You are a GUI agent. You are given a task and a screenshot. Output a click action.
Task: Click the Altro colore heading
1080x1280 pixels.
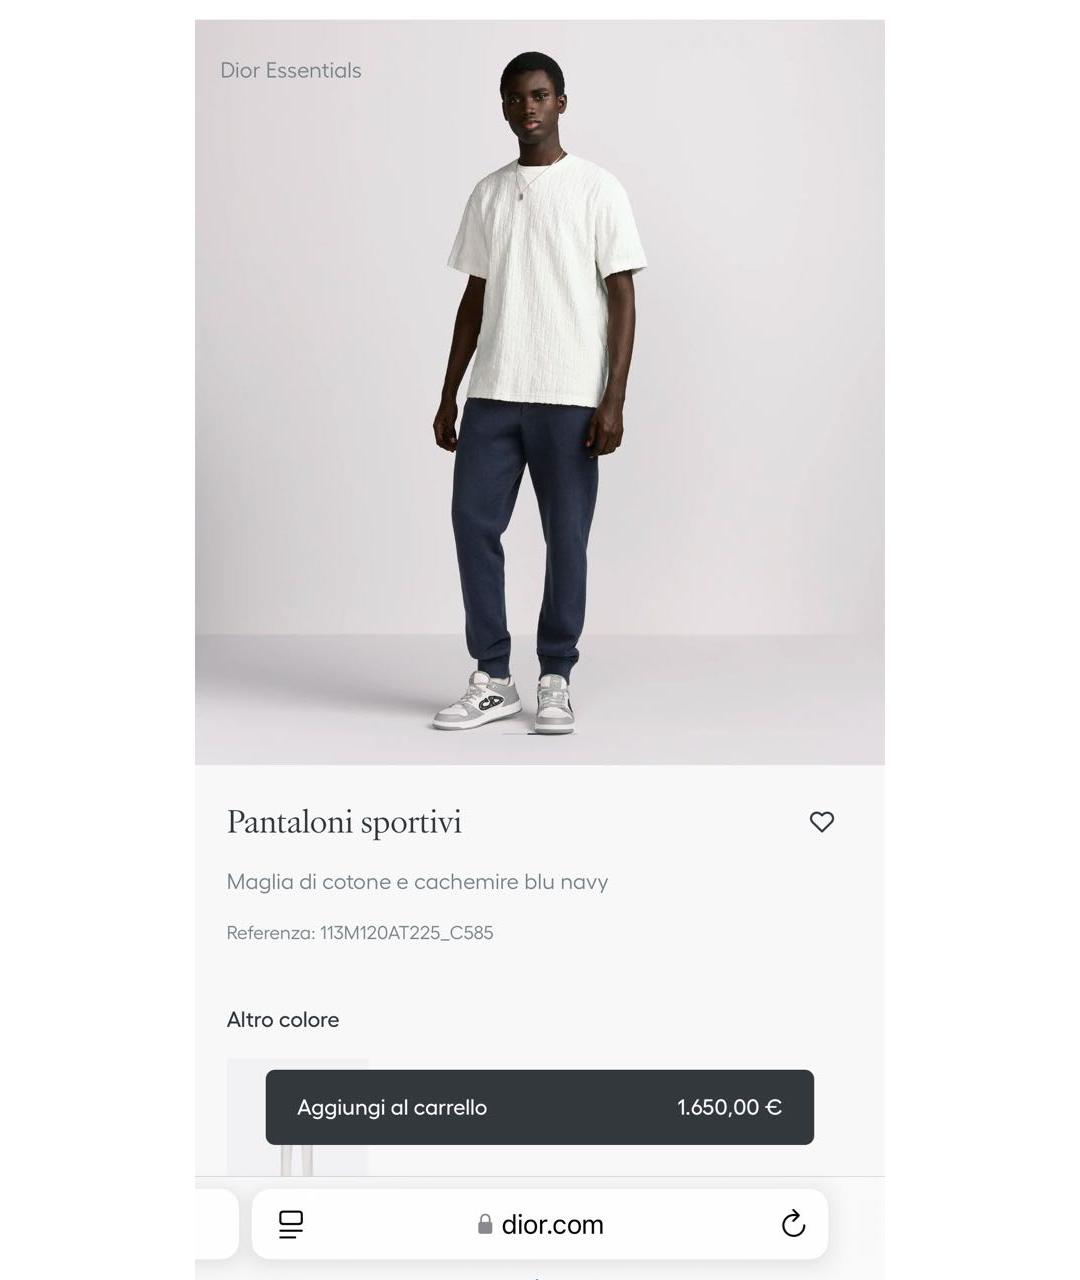click(x=283, y=1020)
